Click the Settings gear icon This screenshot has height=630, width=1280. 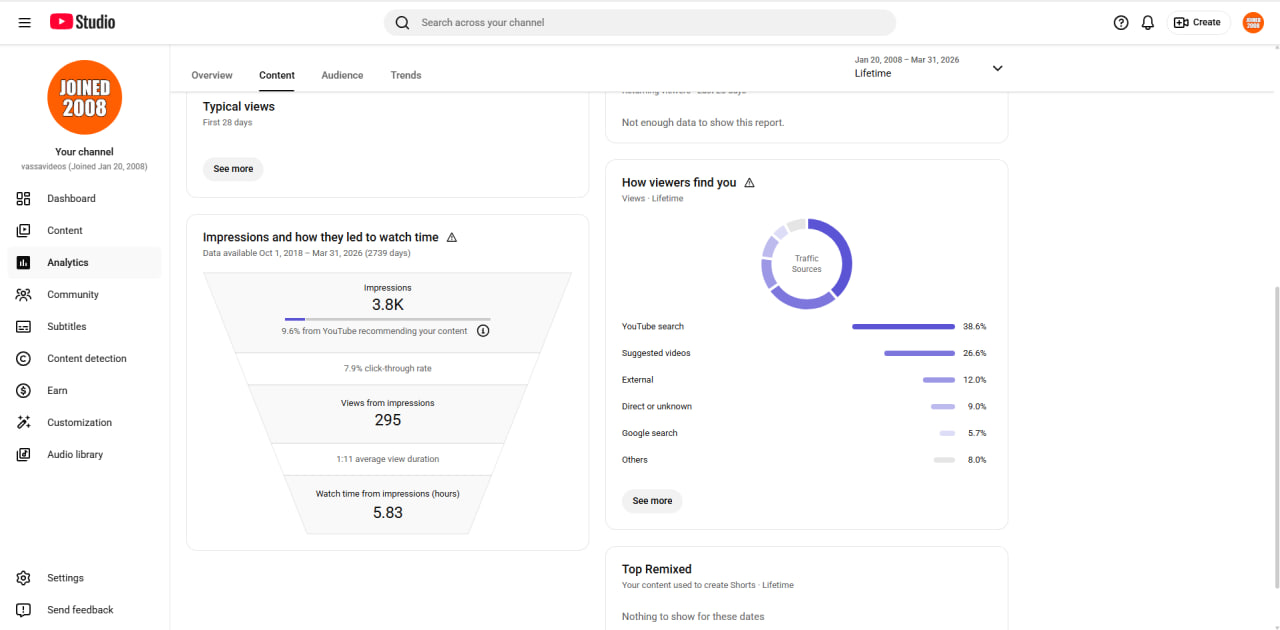tap(24, 578)
